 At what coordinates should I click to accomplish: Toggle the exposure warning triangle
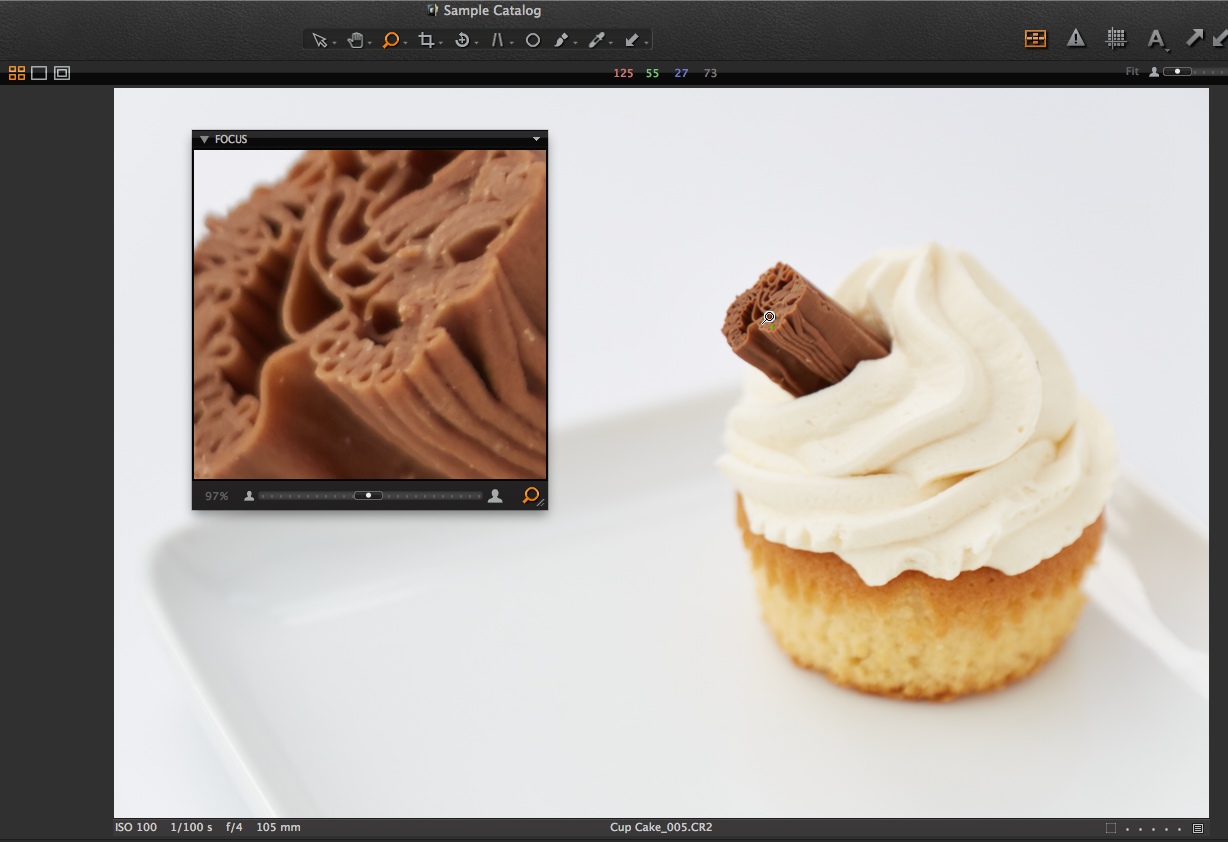pyautogui.click(x=1076, y=39)
